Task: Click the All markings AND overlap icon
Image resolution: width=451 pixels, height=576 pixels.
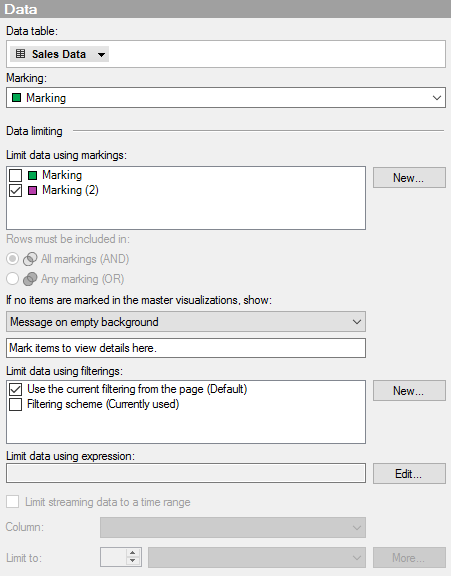Action: click(x=30, y=259)
